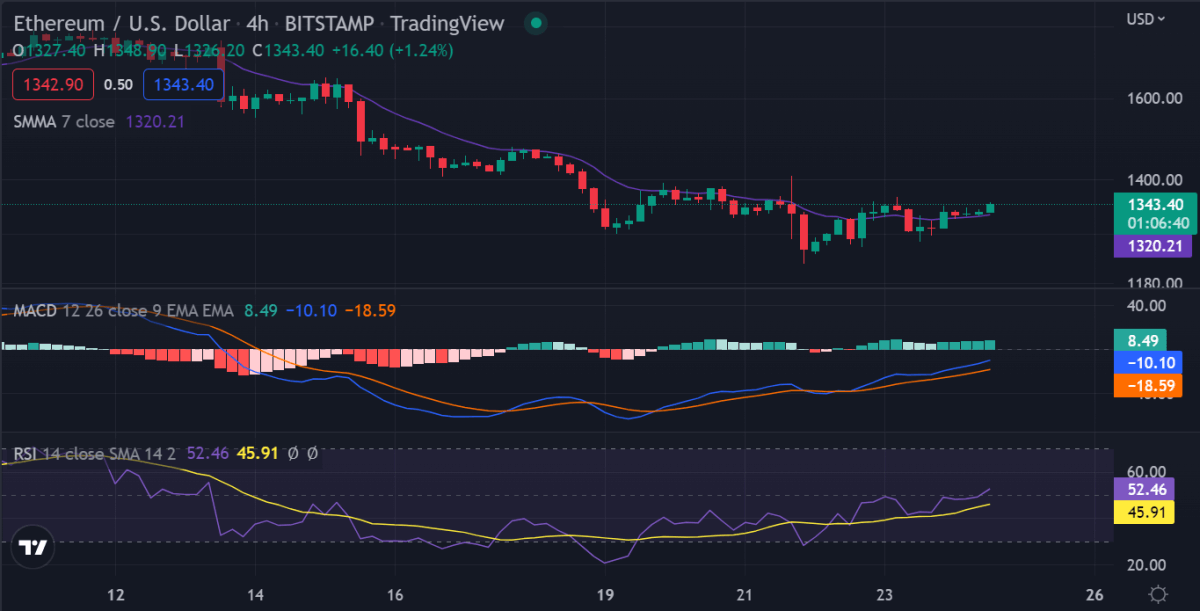Open the USD currency dropdown
The height and width of the screenshot is (611, 1200).
(1146, 19)
